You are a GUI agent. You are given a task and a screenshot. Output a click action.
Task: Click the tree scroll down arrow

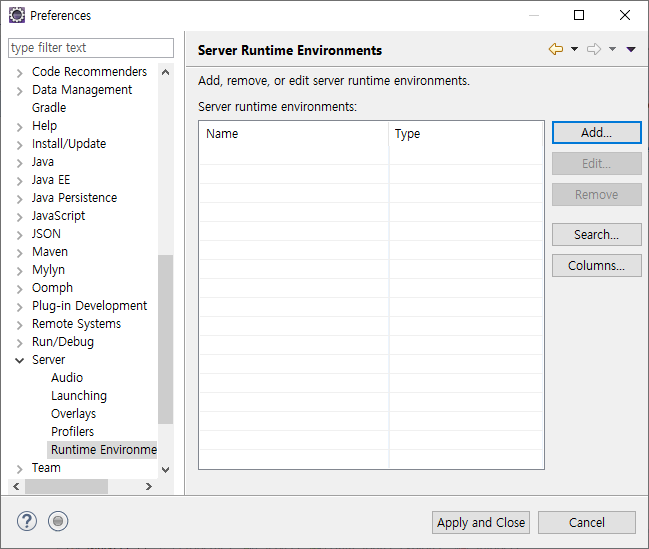coord(166,470)
